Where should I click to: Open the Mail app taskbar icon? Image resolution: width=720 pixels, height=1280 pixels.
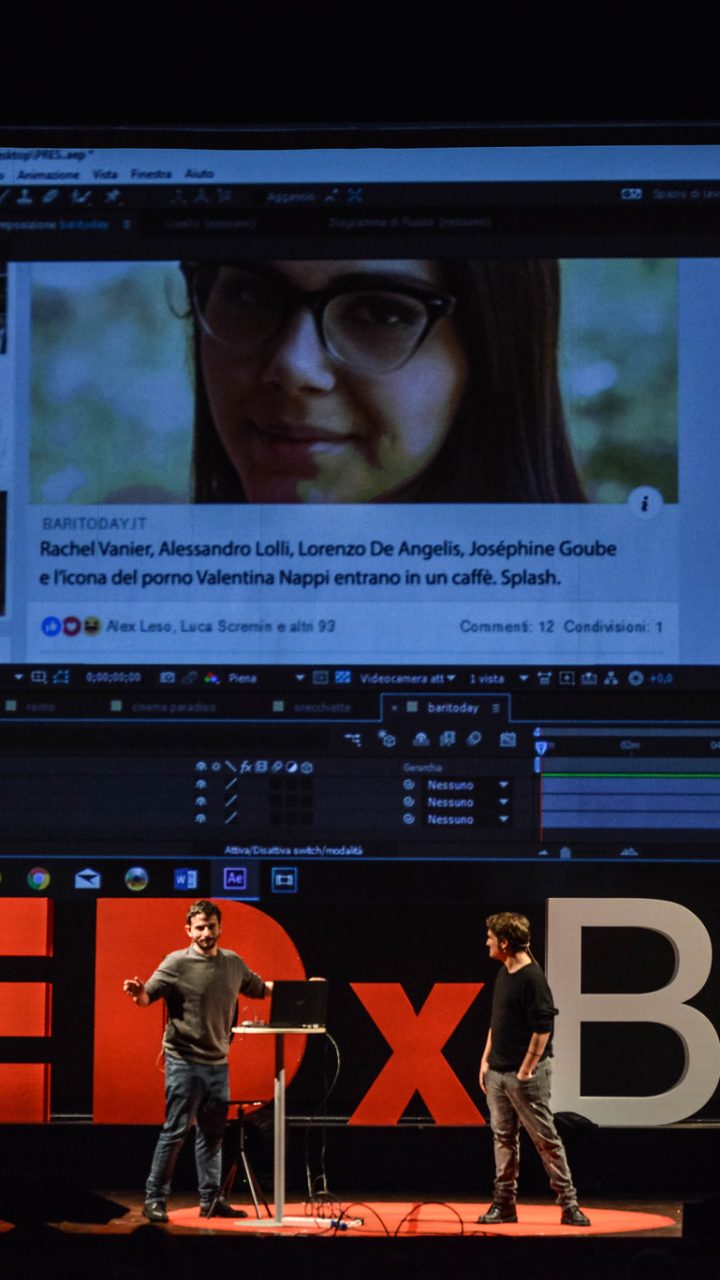coord(87,878)
